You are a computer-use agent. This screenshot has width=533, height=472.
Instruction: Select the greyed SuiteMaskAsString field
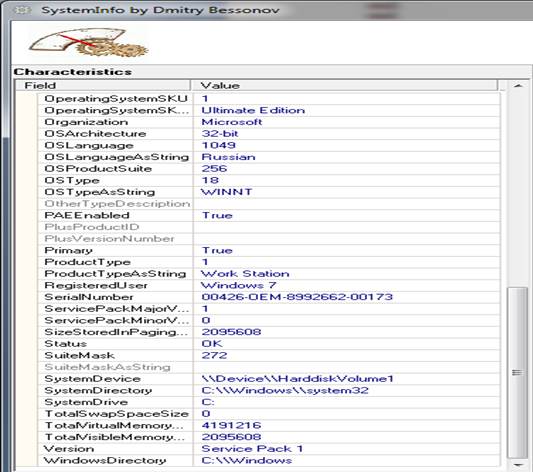(107, 367)
